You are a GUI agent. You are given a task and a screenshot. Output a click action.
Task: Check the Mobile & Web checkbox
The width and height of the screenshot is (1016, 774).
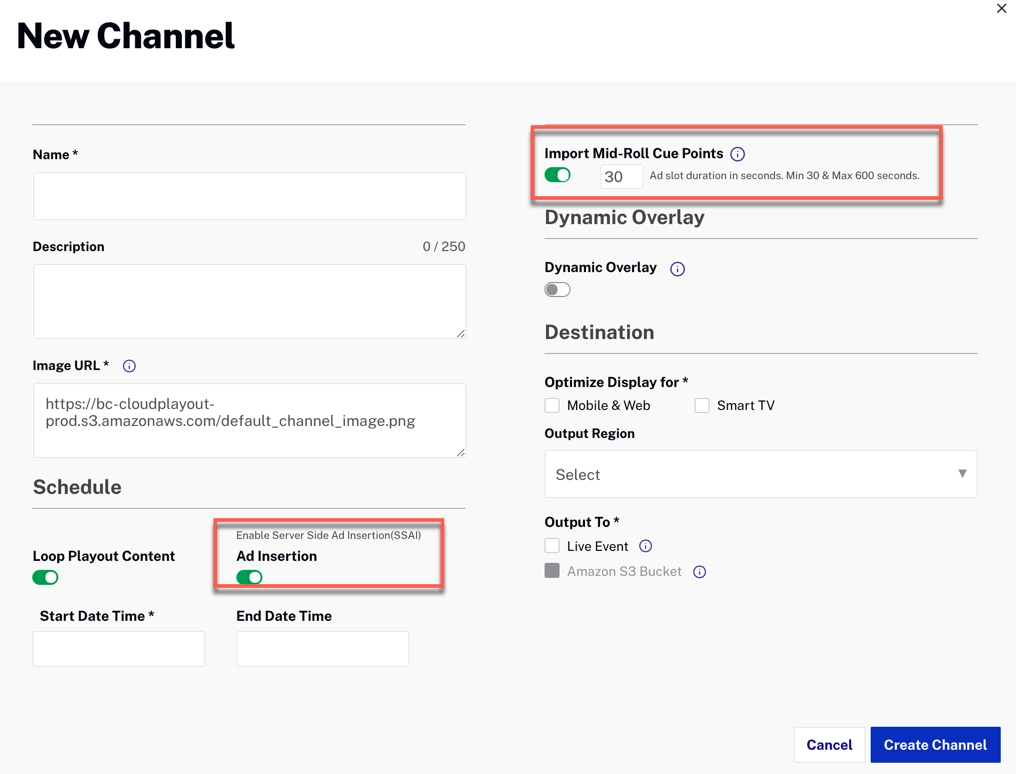(552, 405)
